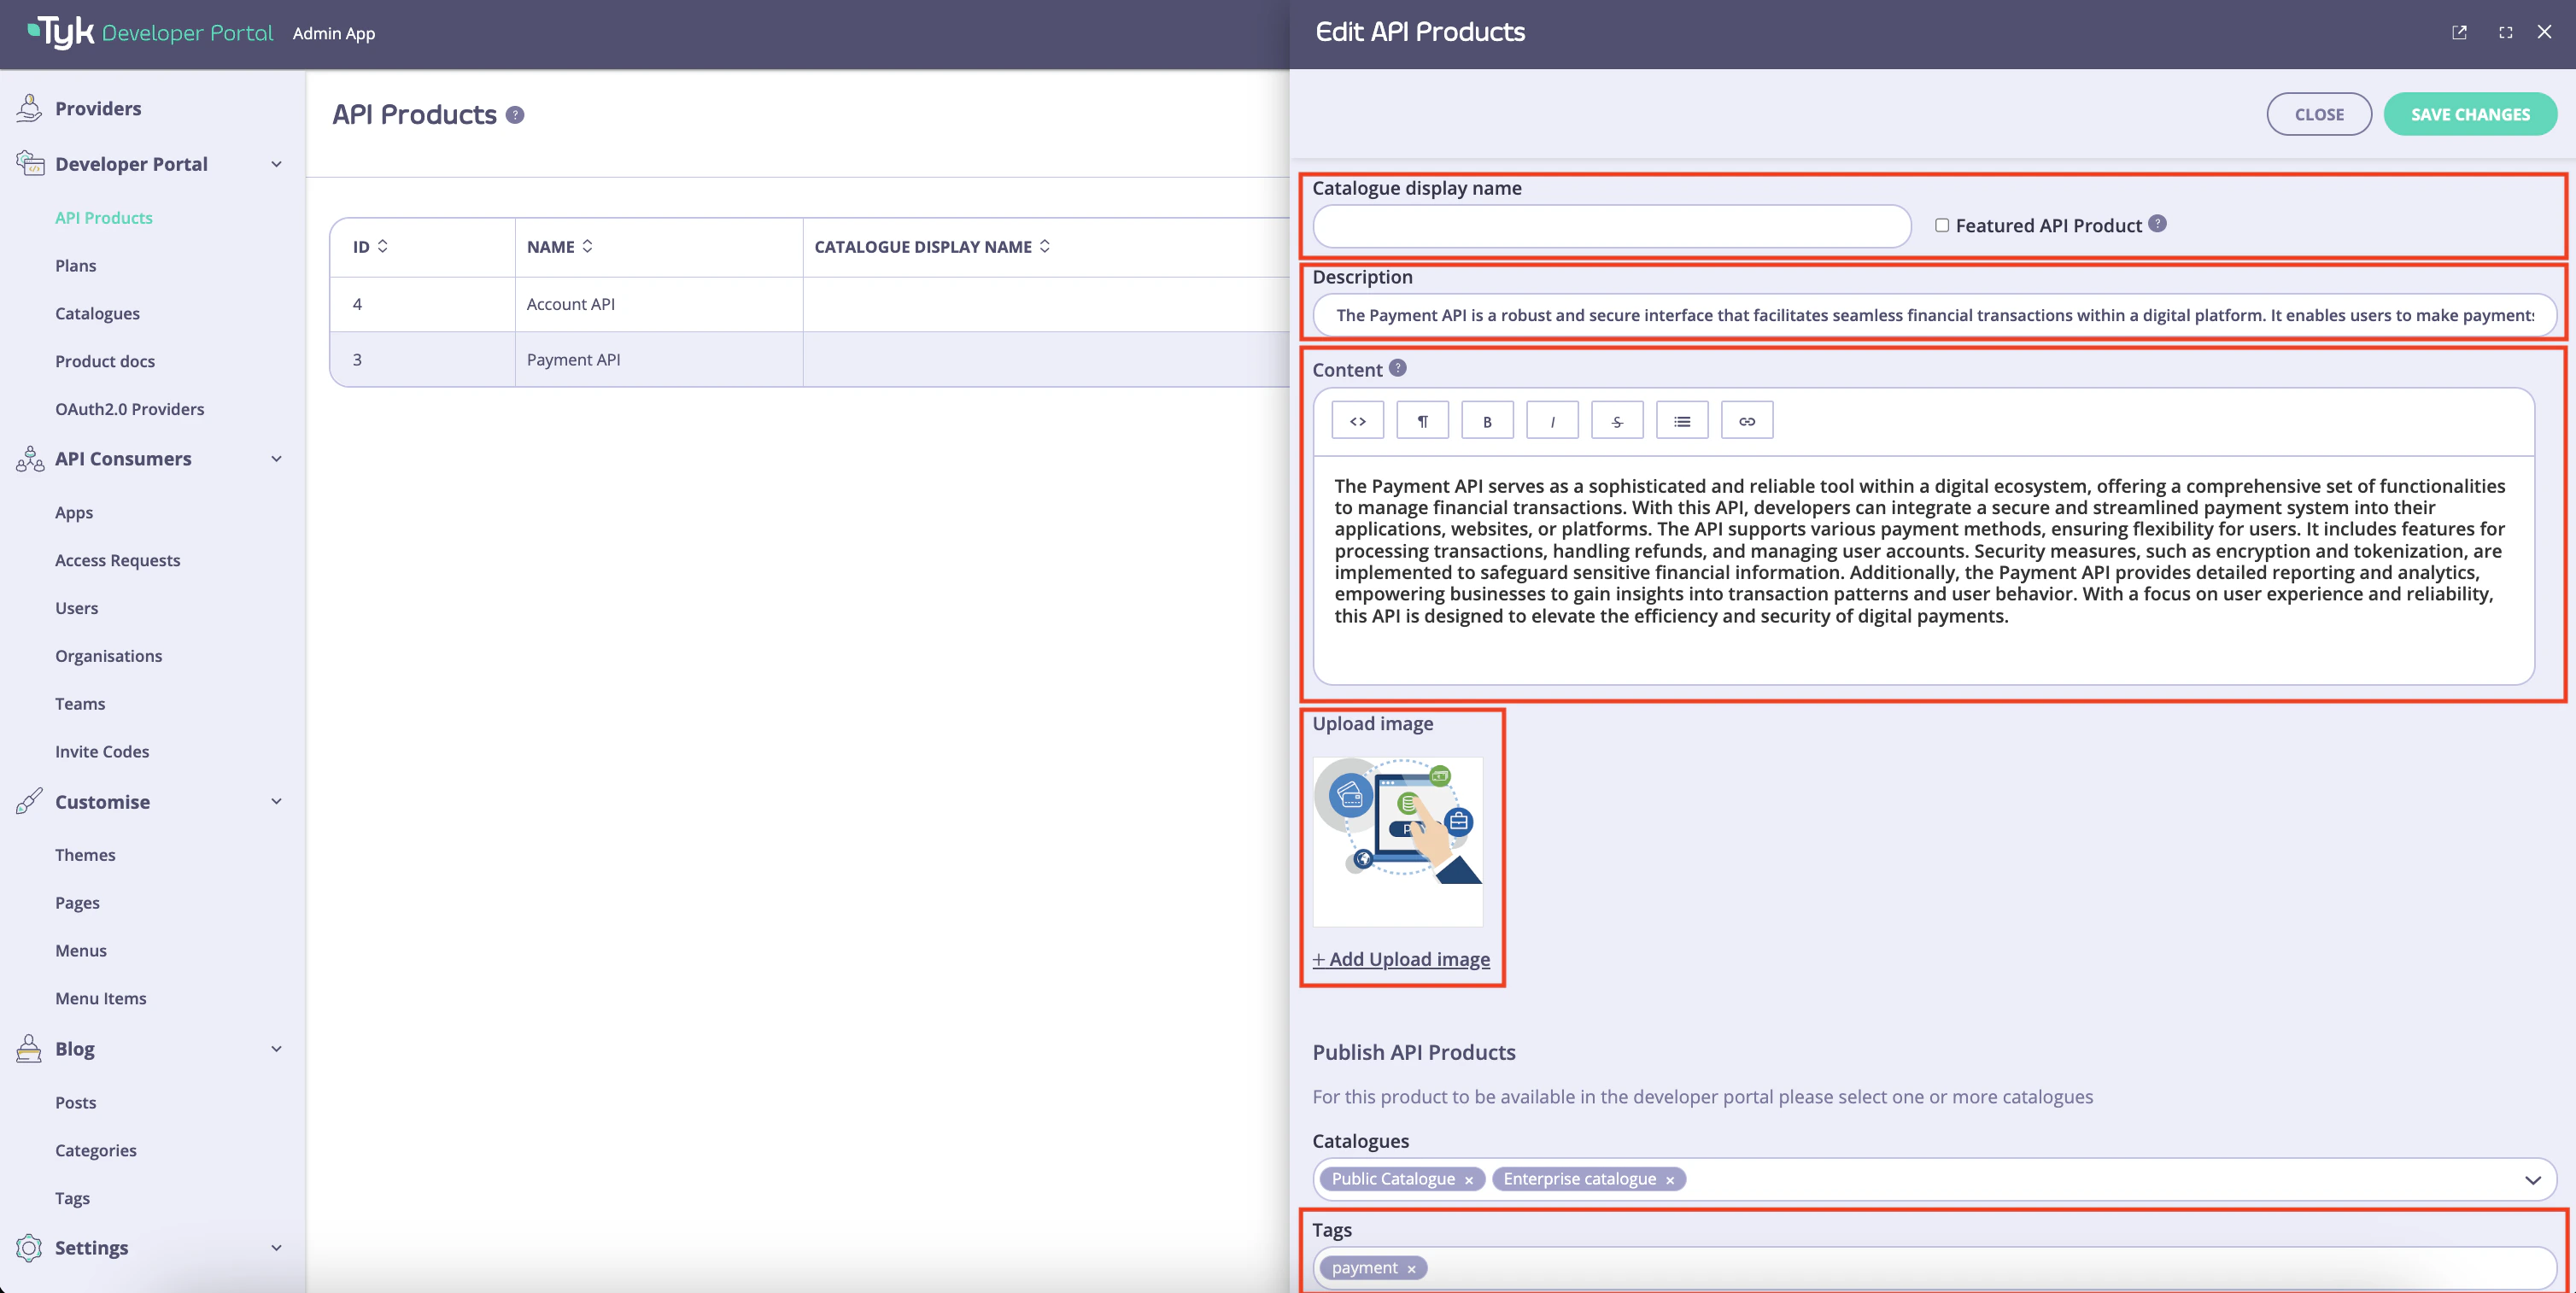Insert a bulleted list in Content
2576x1293 pixels.
1682,420
